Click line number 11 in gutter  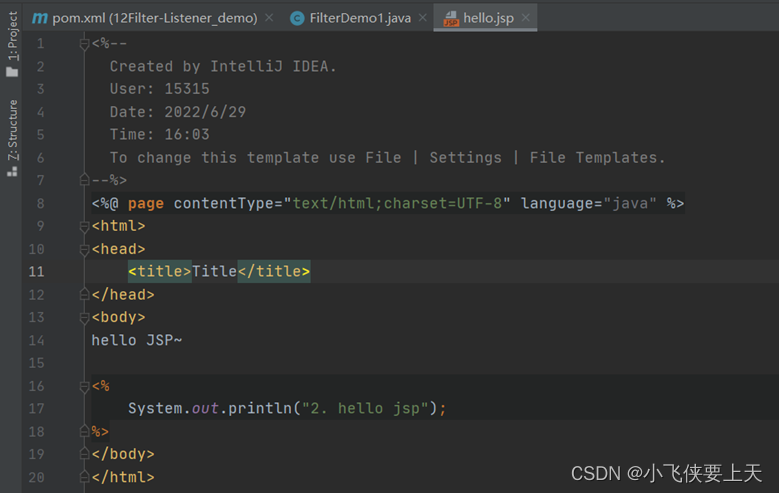click(x=36, y=271)
